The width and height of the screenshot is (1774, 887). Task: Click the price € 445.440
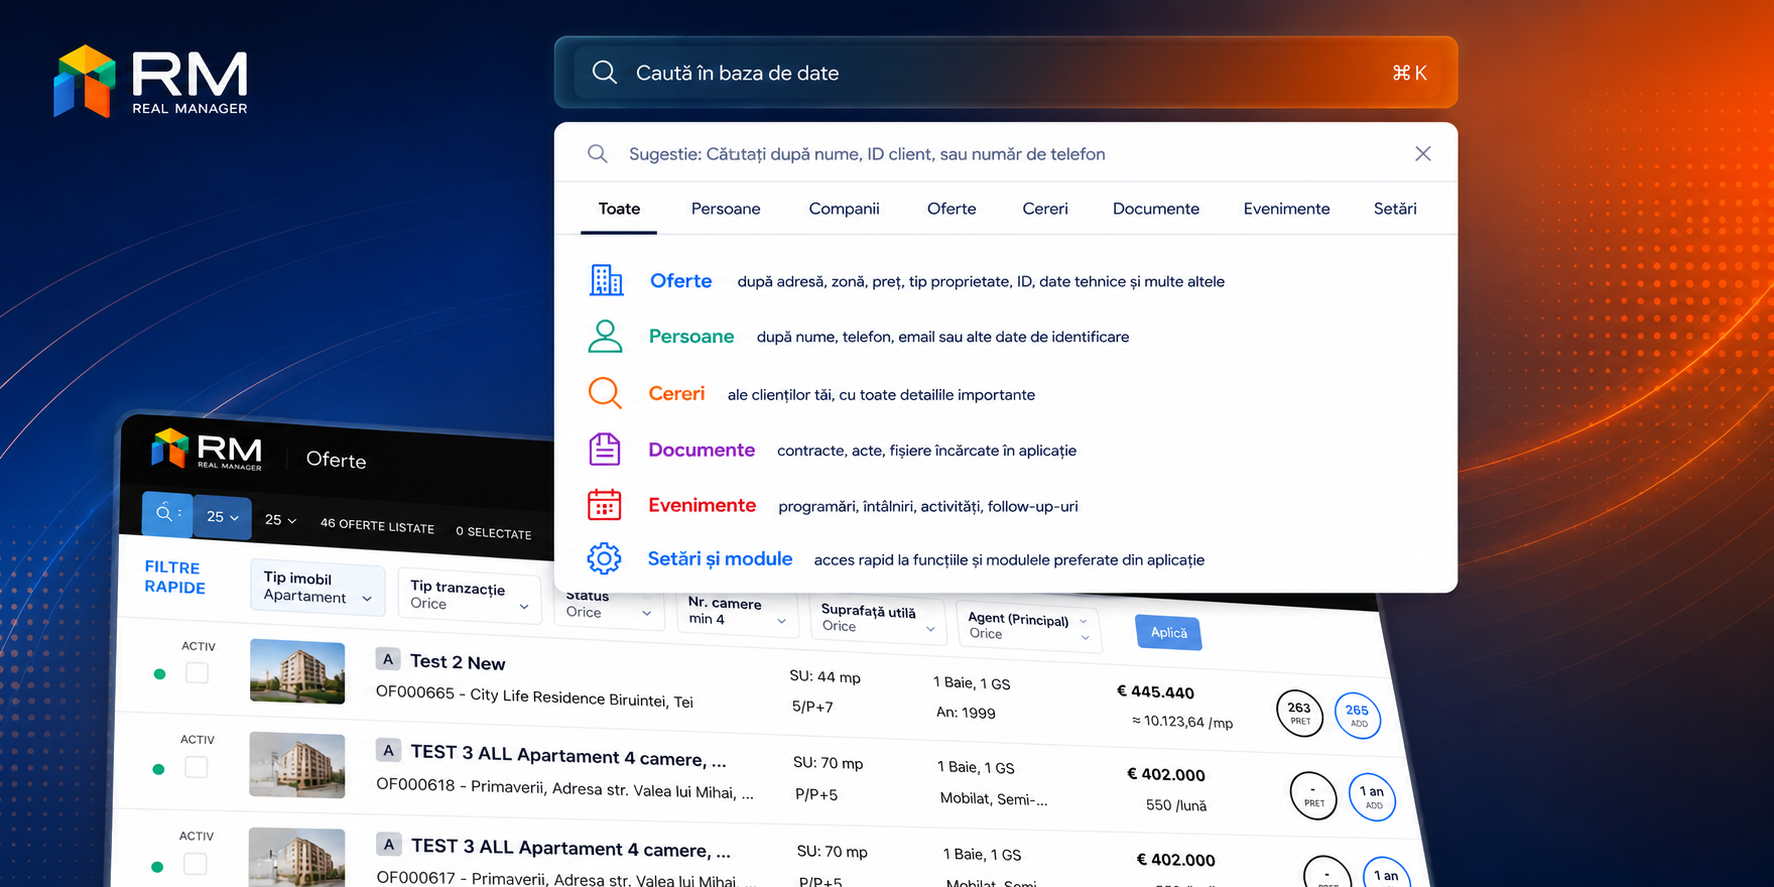[1155, 691]
